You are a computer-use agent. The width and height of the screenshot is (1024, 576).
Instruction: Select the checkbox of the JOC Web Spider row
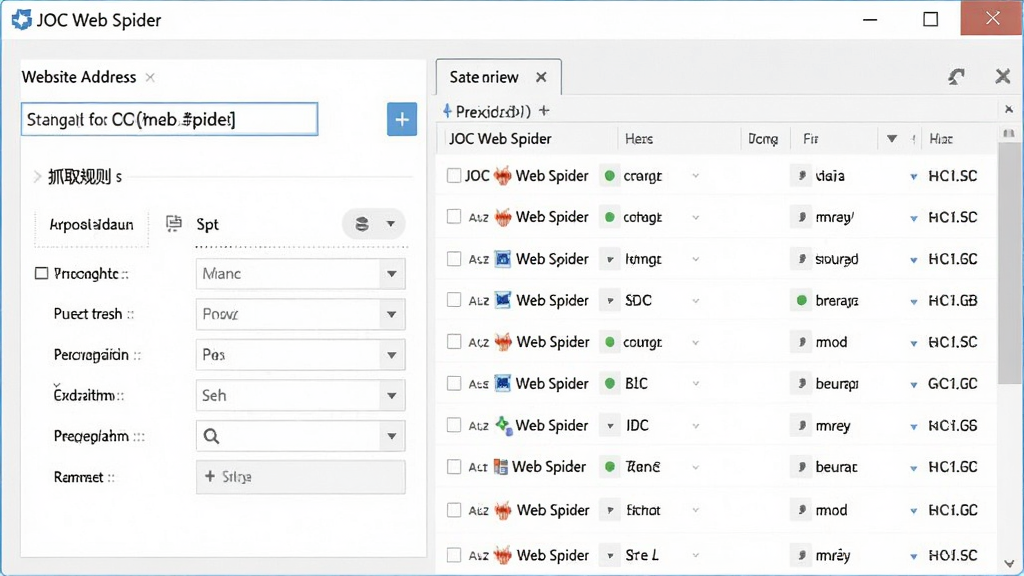(x=454, y=176)
